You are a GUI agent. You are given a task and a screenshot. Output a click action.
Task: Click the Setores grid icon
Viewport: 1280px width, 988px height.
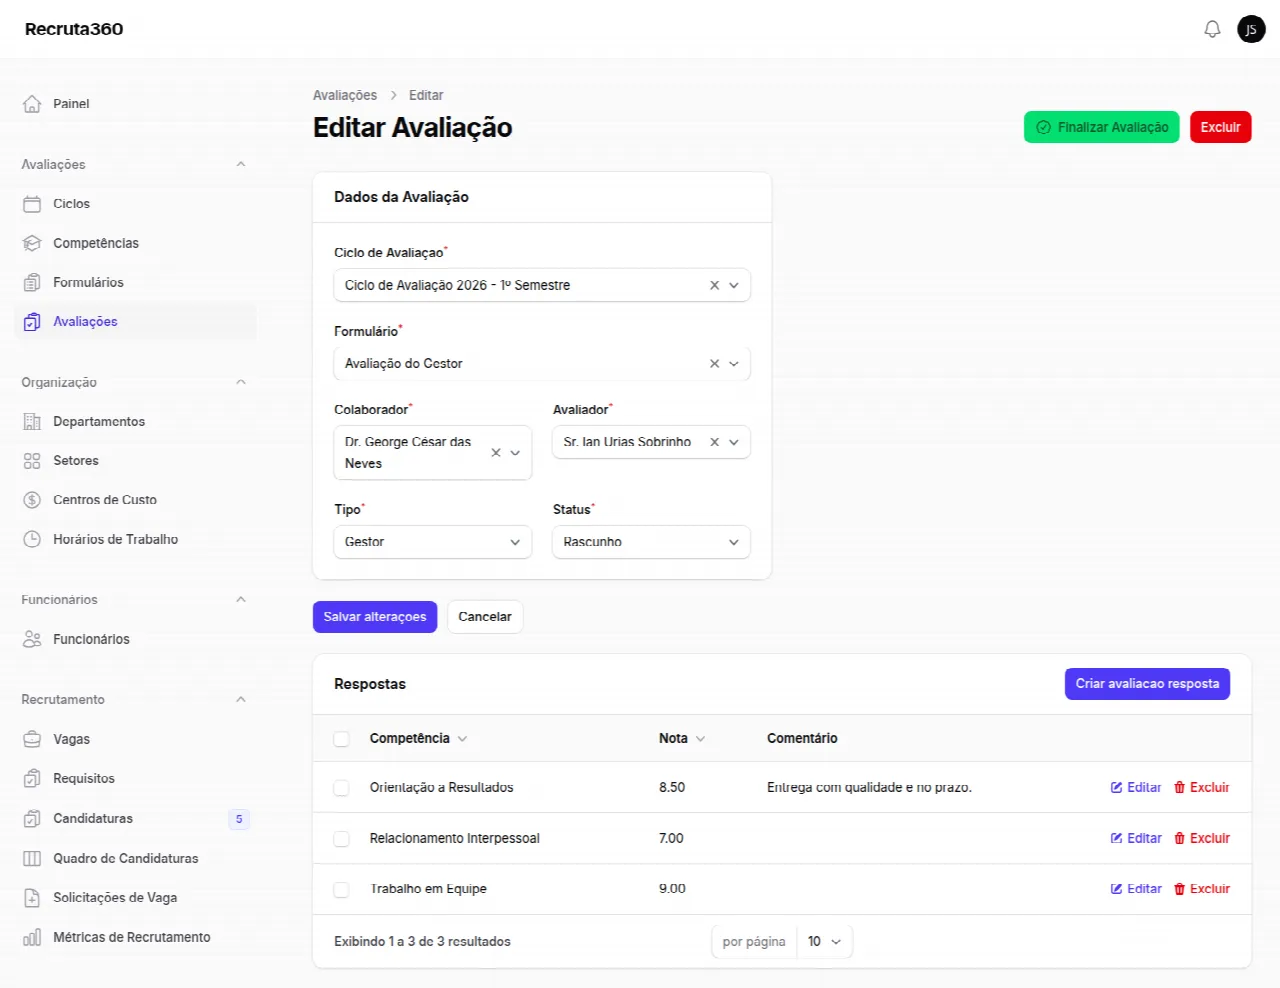[32, 461]
